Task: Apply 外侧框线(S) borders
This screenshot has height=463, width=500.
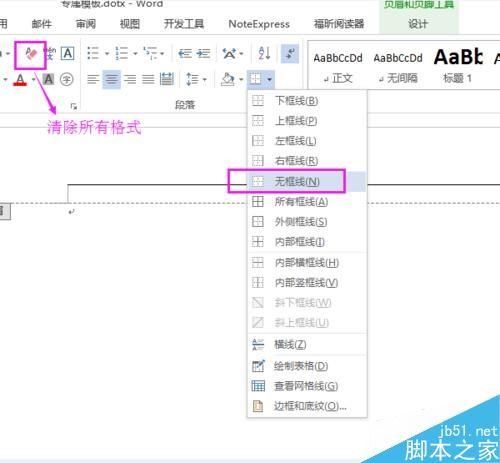Action: (307, 222)
